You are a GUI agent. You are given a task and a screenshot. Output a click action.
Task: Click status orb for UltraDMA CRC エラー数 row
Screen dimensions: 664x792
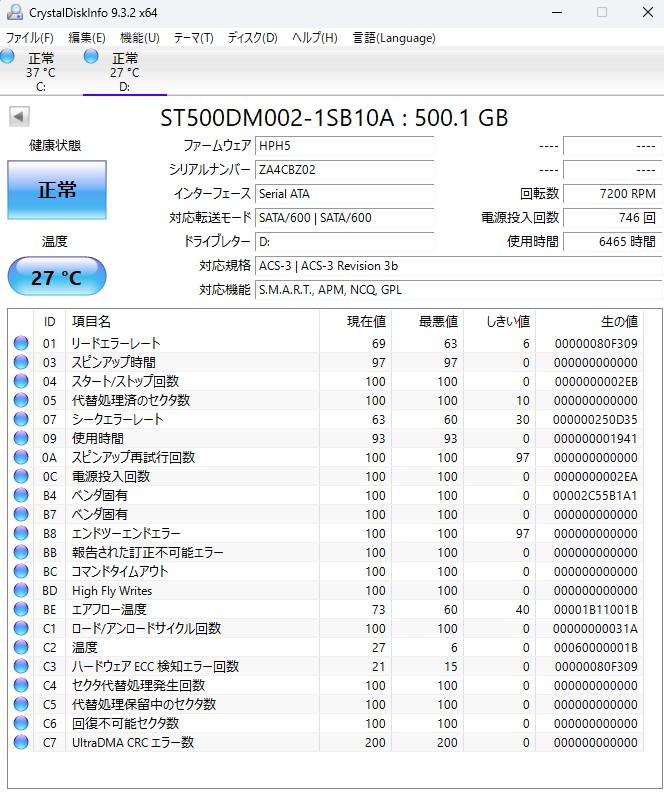(21, 742)
